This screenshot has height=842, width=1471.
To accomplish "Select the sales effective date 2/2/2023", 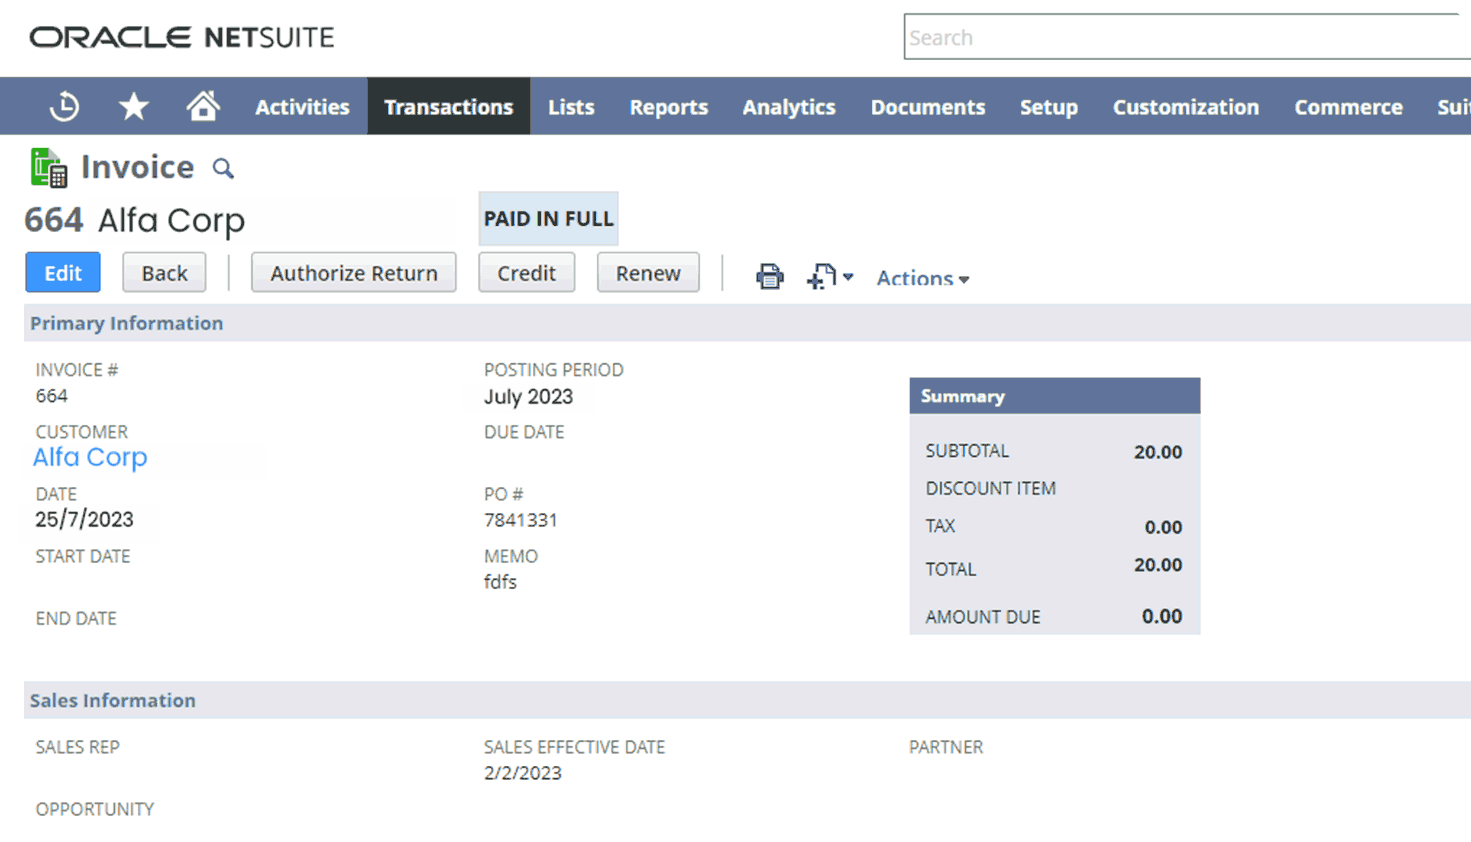I will [x=522, y=773].
